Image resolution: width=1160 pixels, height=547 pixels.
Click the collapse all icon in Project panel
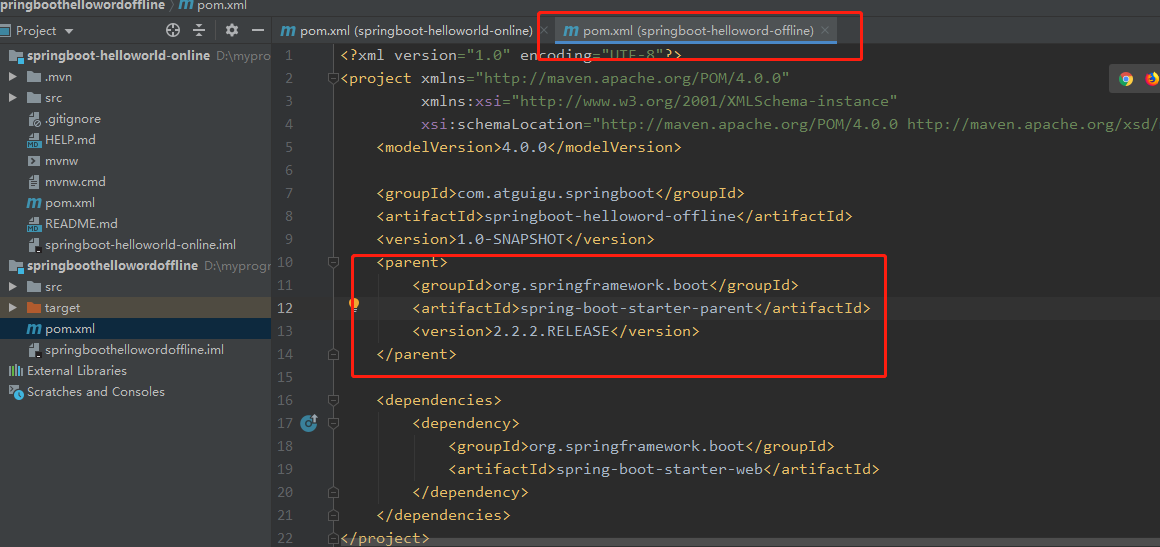tap(199, 30)
